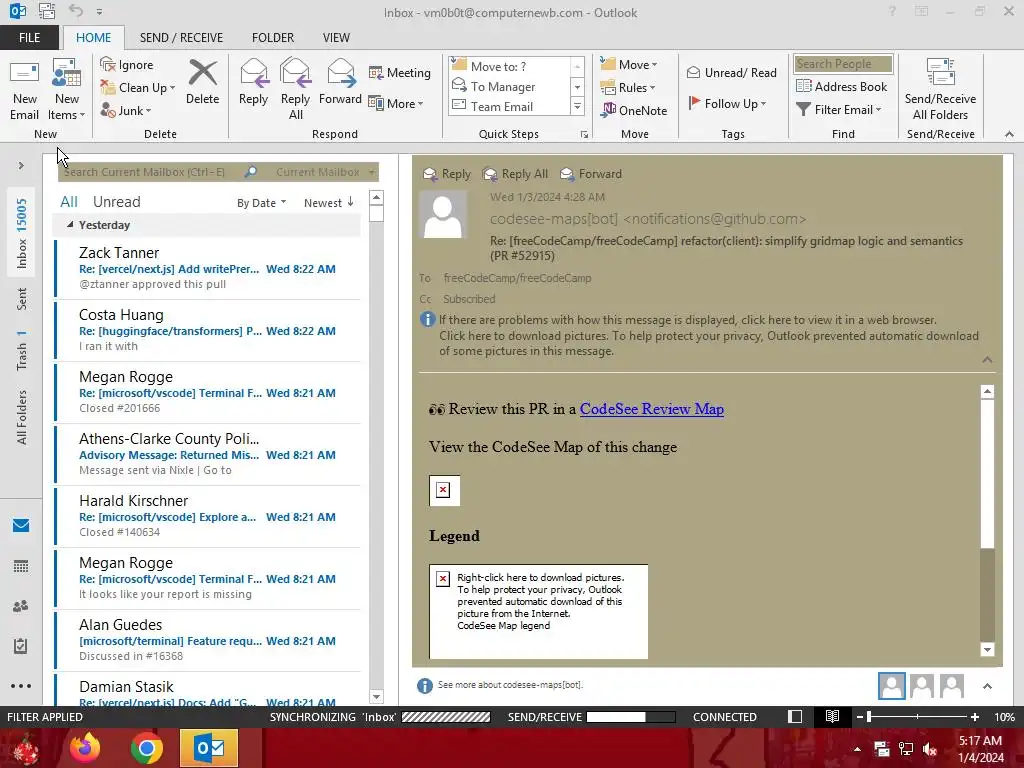Open the By Date sort menu
1024x768 pixels.
point(261,203)
